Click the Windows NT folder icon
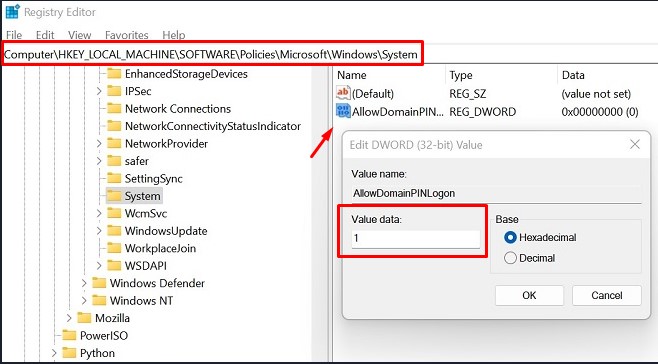Screen dimensions: 658x364 (99, 301)
